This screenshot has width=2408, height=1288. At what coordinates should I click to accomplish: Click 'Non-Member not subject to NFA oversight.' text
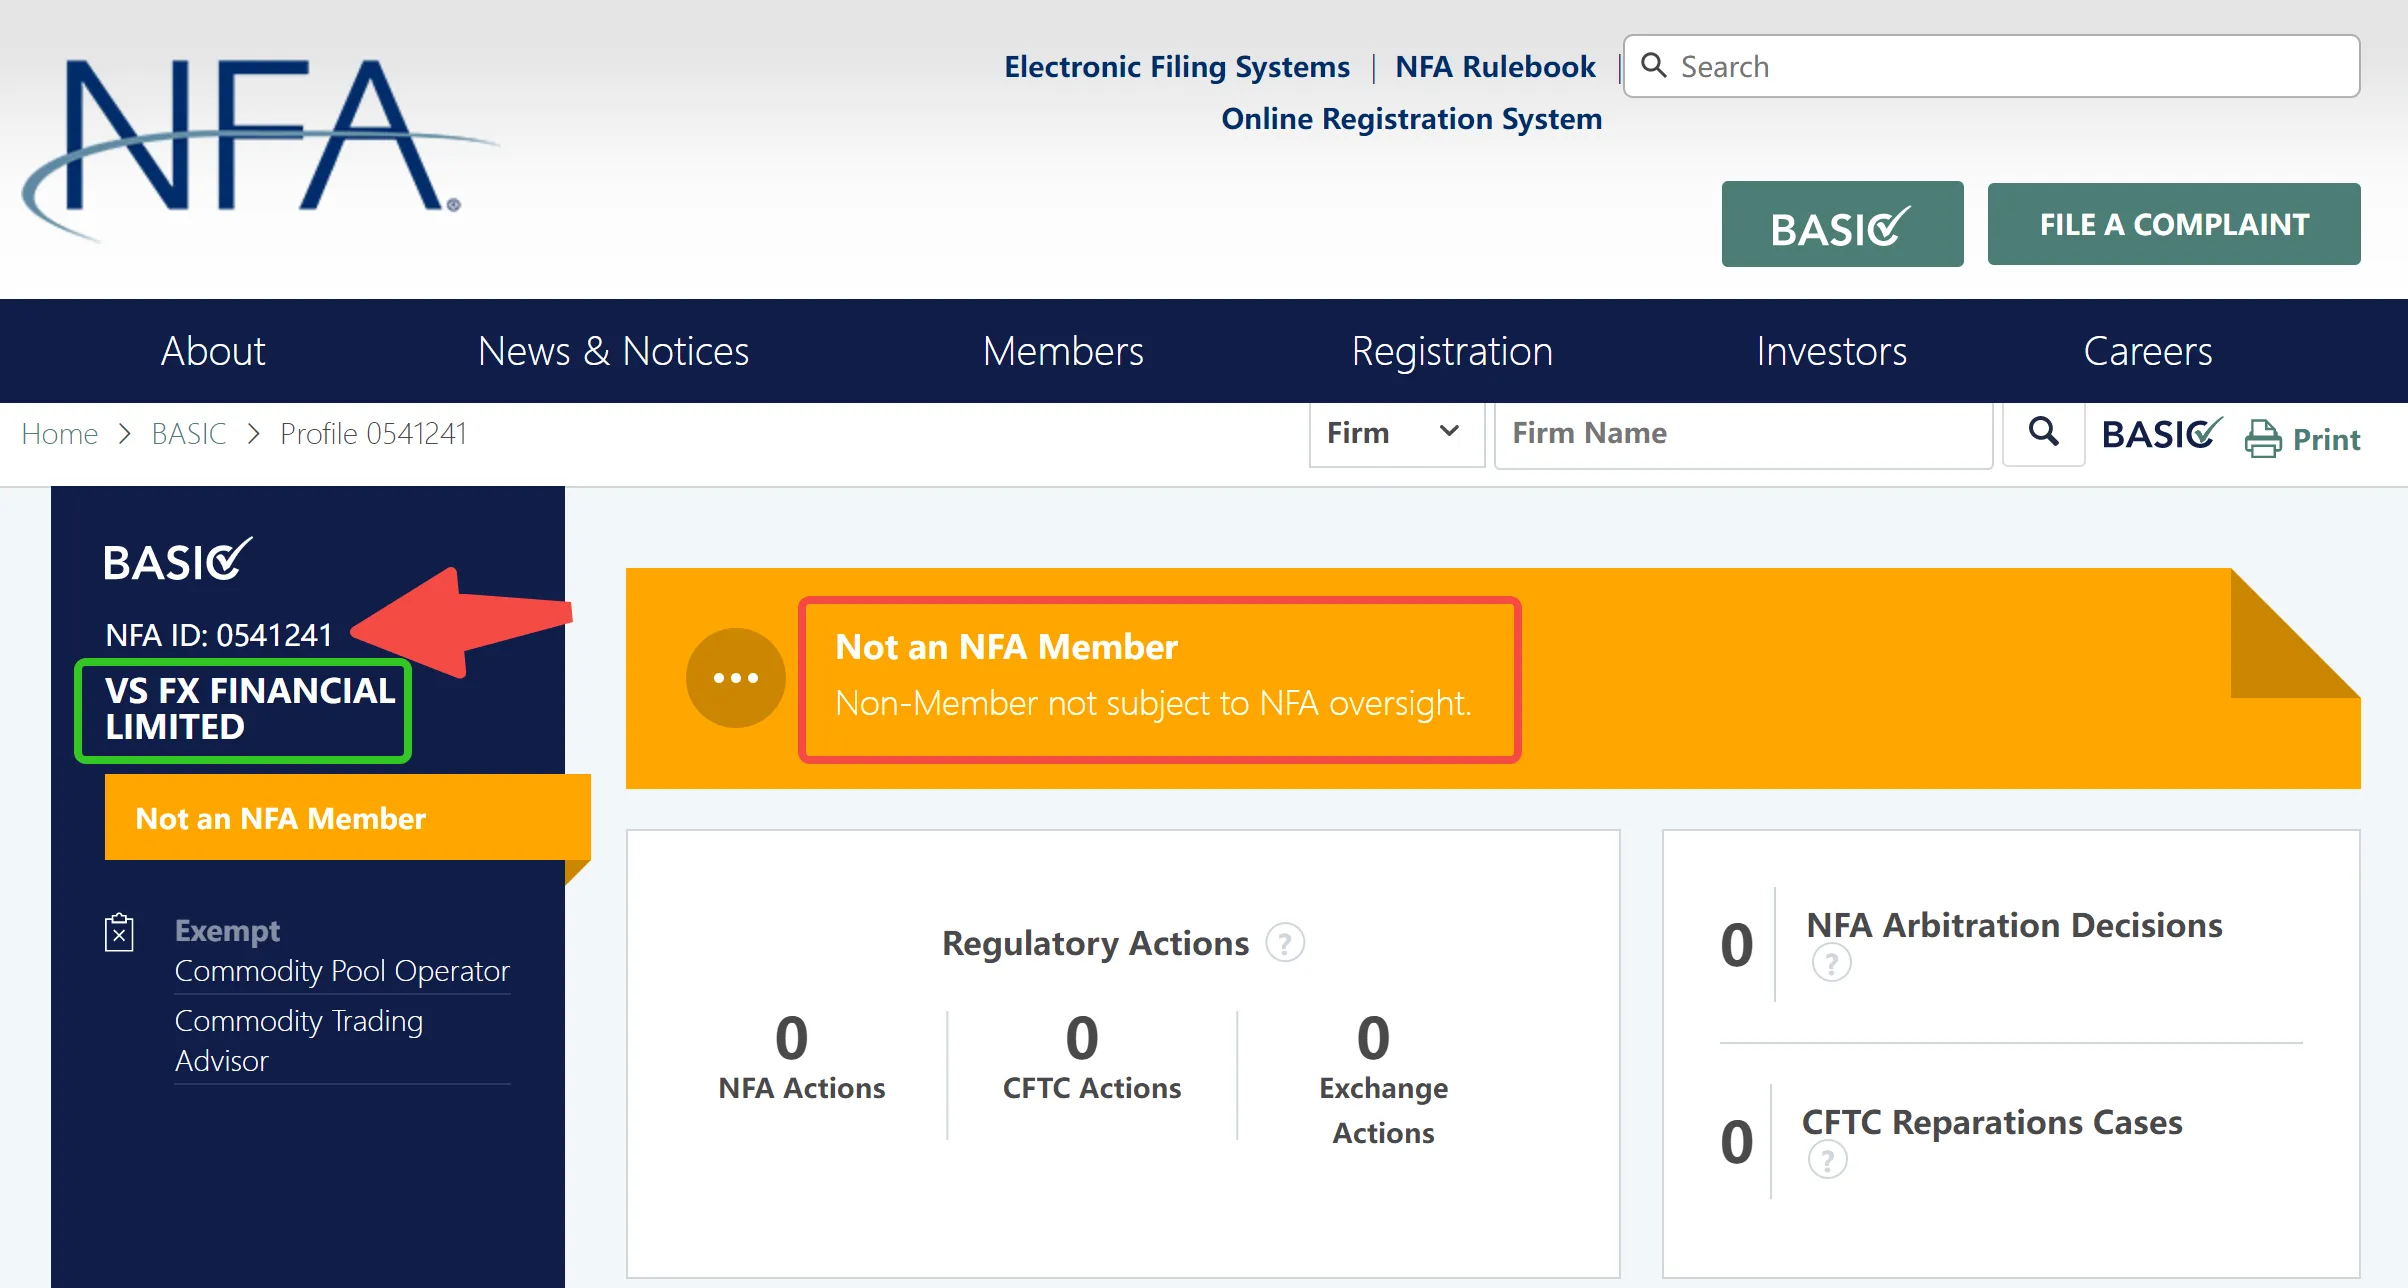click(1153, 703)
